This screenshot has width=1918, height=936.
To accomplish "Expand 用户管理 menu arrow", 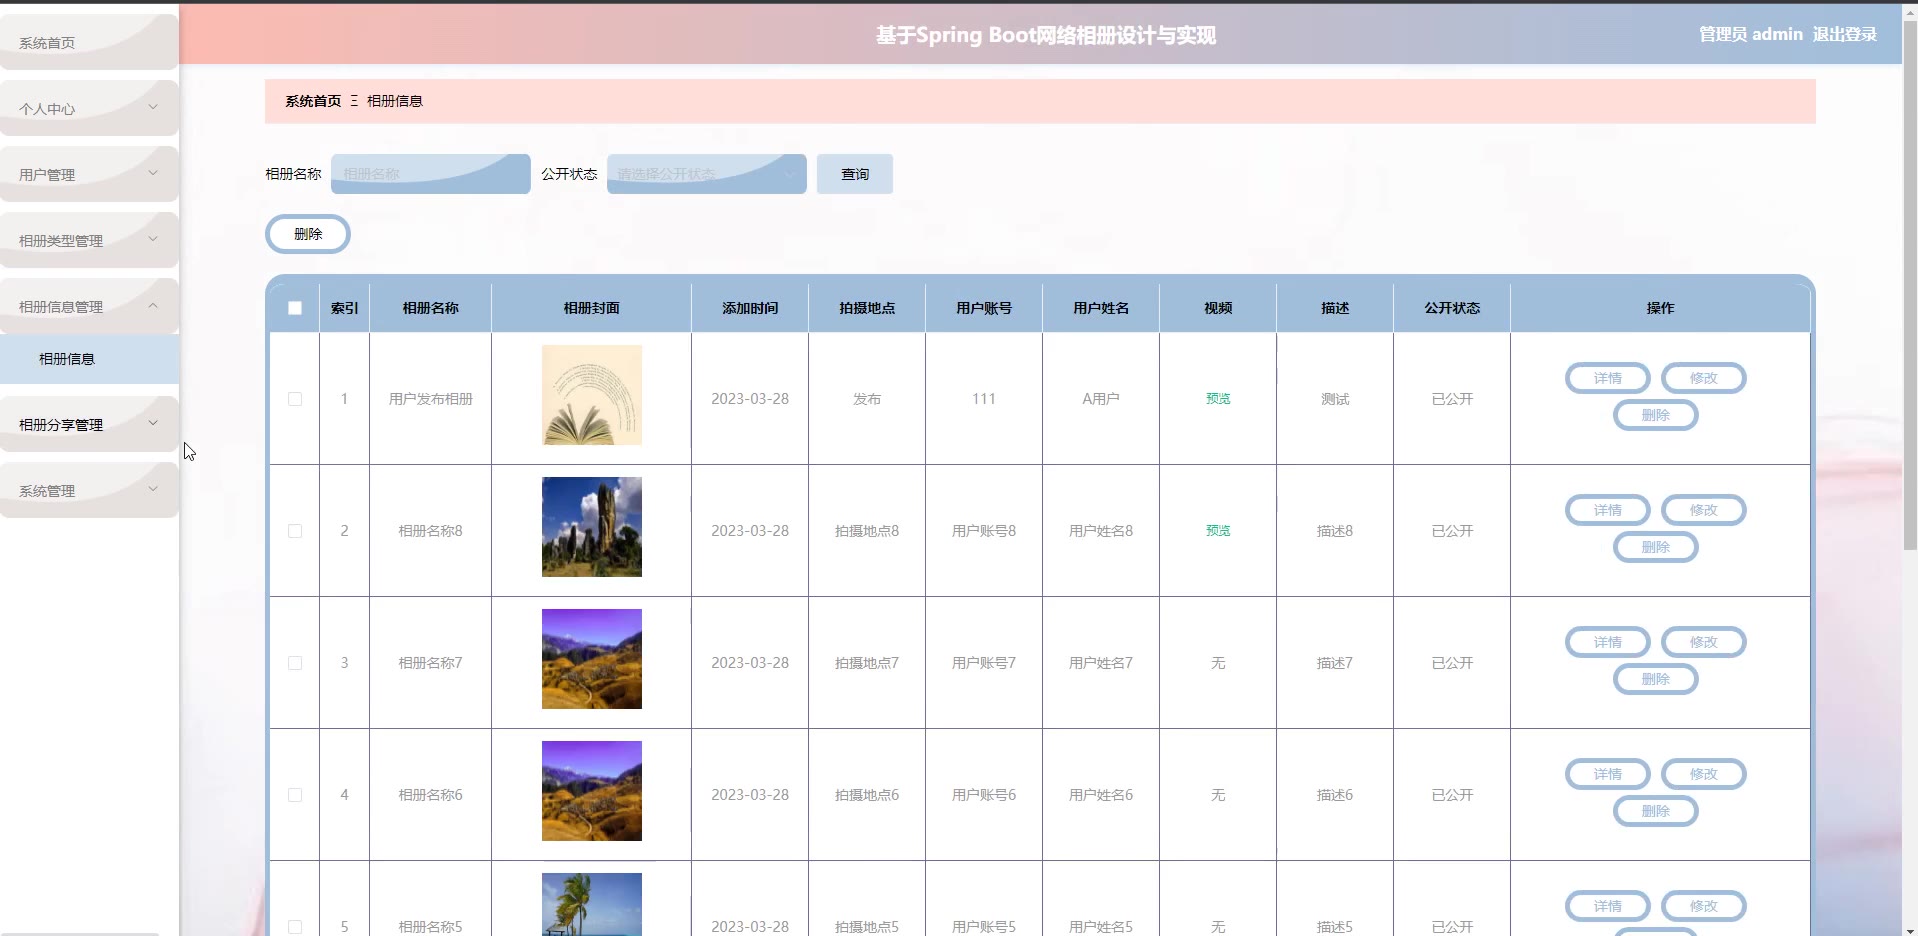I will [153, 173].
